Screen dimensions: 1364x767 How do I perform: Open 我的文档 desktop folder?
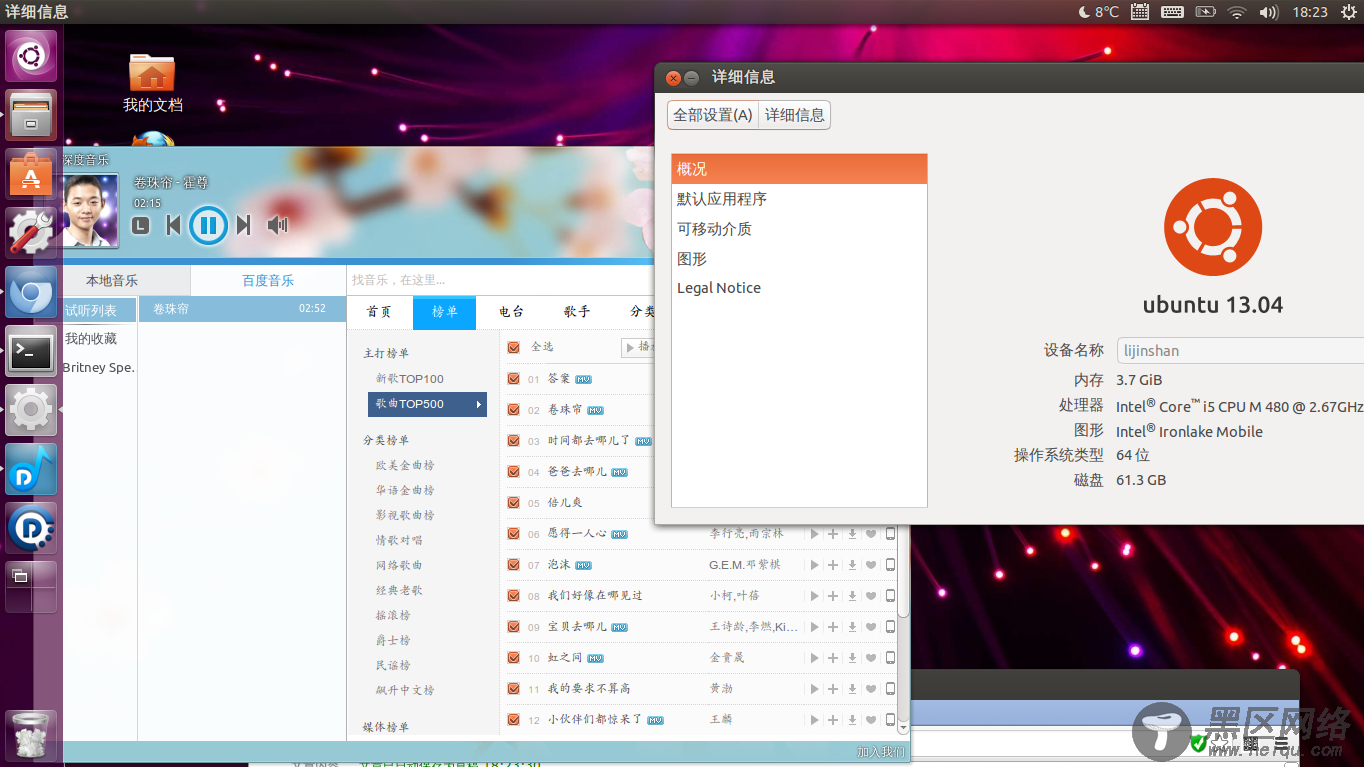(x=152, y=84)
